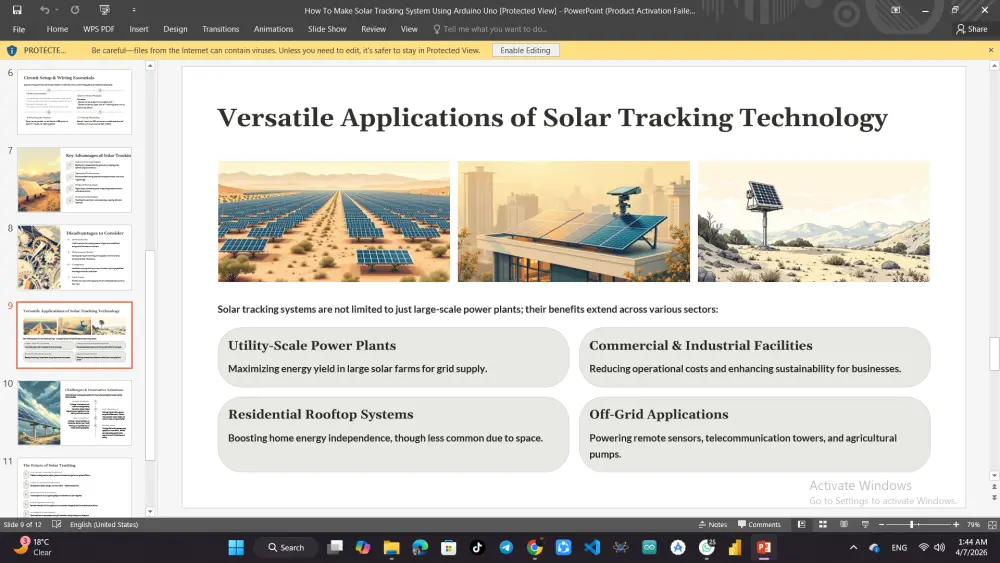Click the solar farm desert image
1000x563 pixels.
pos(334,221)
